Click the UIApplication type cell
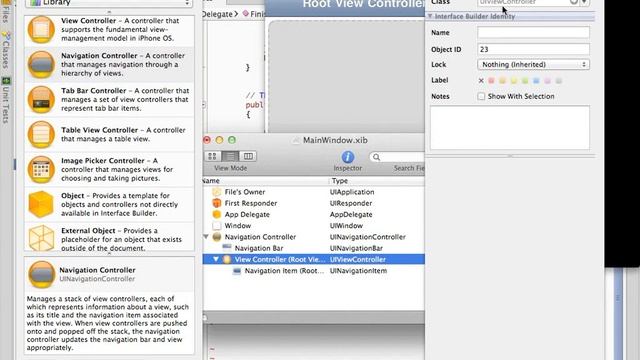Viewport: 640px width, 360px height. point(352,192)
